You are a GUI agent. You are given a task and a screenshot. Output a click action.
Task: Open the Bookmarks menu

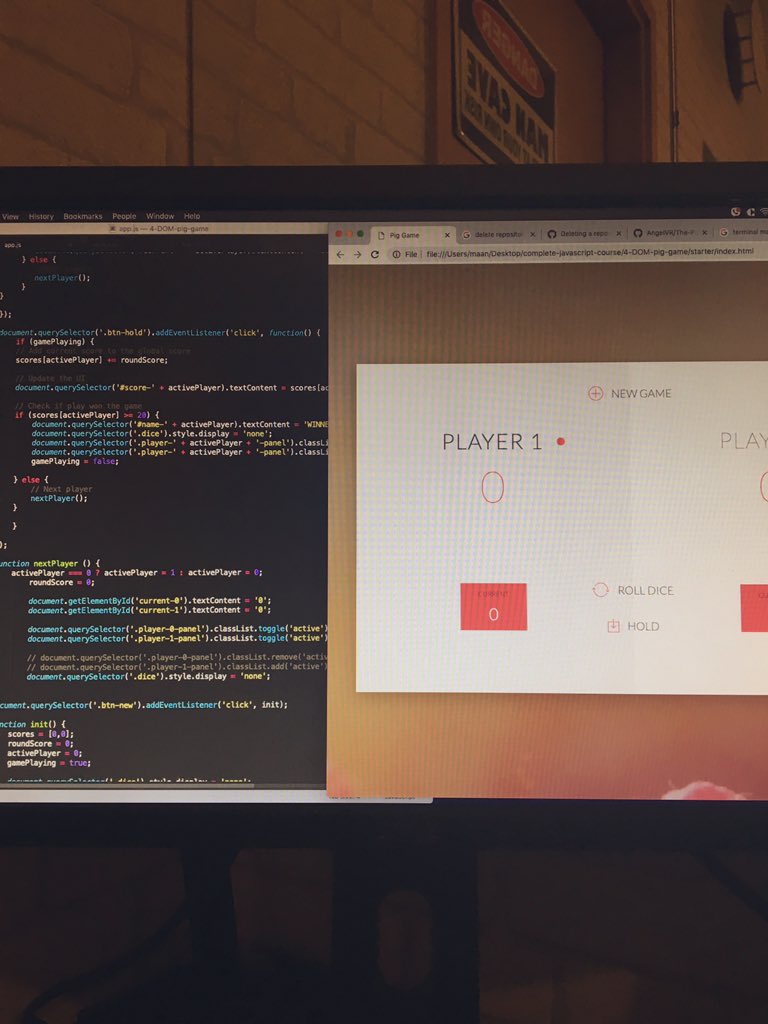pos(83,216)
